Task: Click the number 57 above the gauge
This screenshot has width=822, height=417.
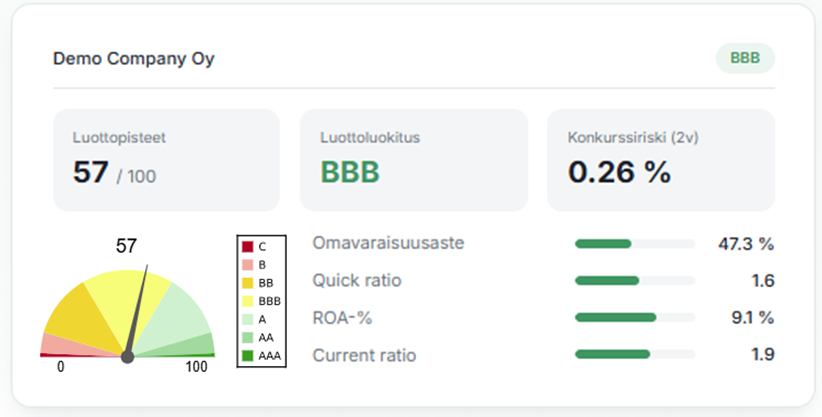Action: (127, 246)
